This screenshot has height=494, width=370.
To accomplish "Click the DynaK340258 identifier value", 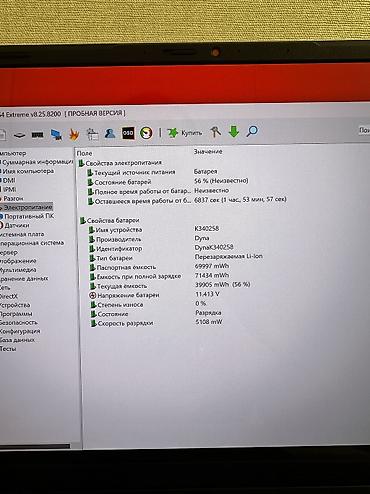I will point(214,247).
